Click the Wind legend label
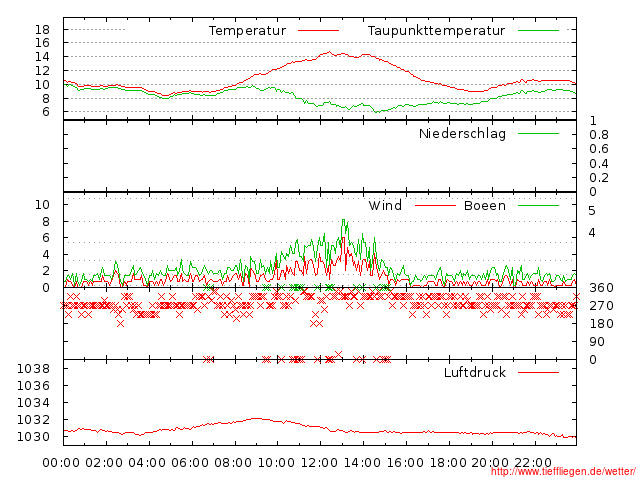The height and width of the screenshot is (480, 640). pyautogui.click(x=385, y=205)
